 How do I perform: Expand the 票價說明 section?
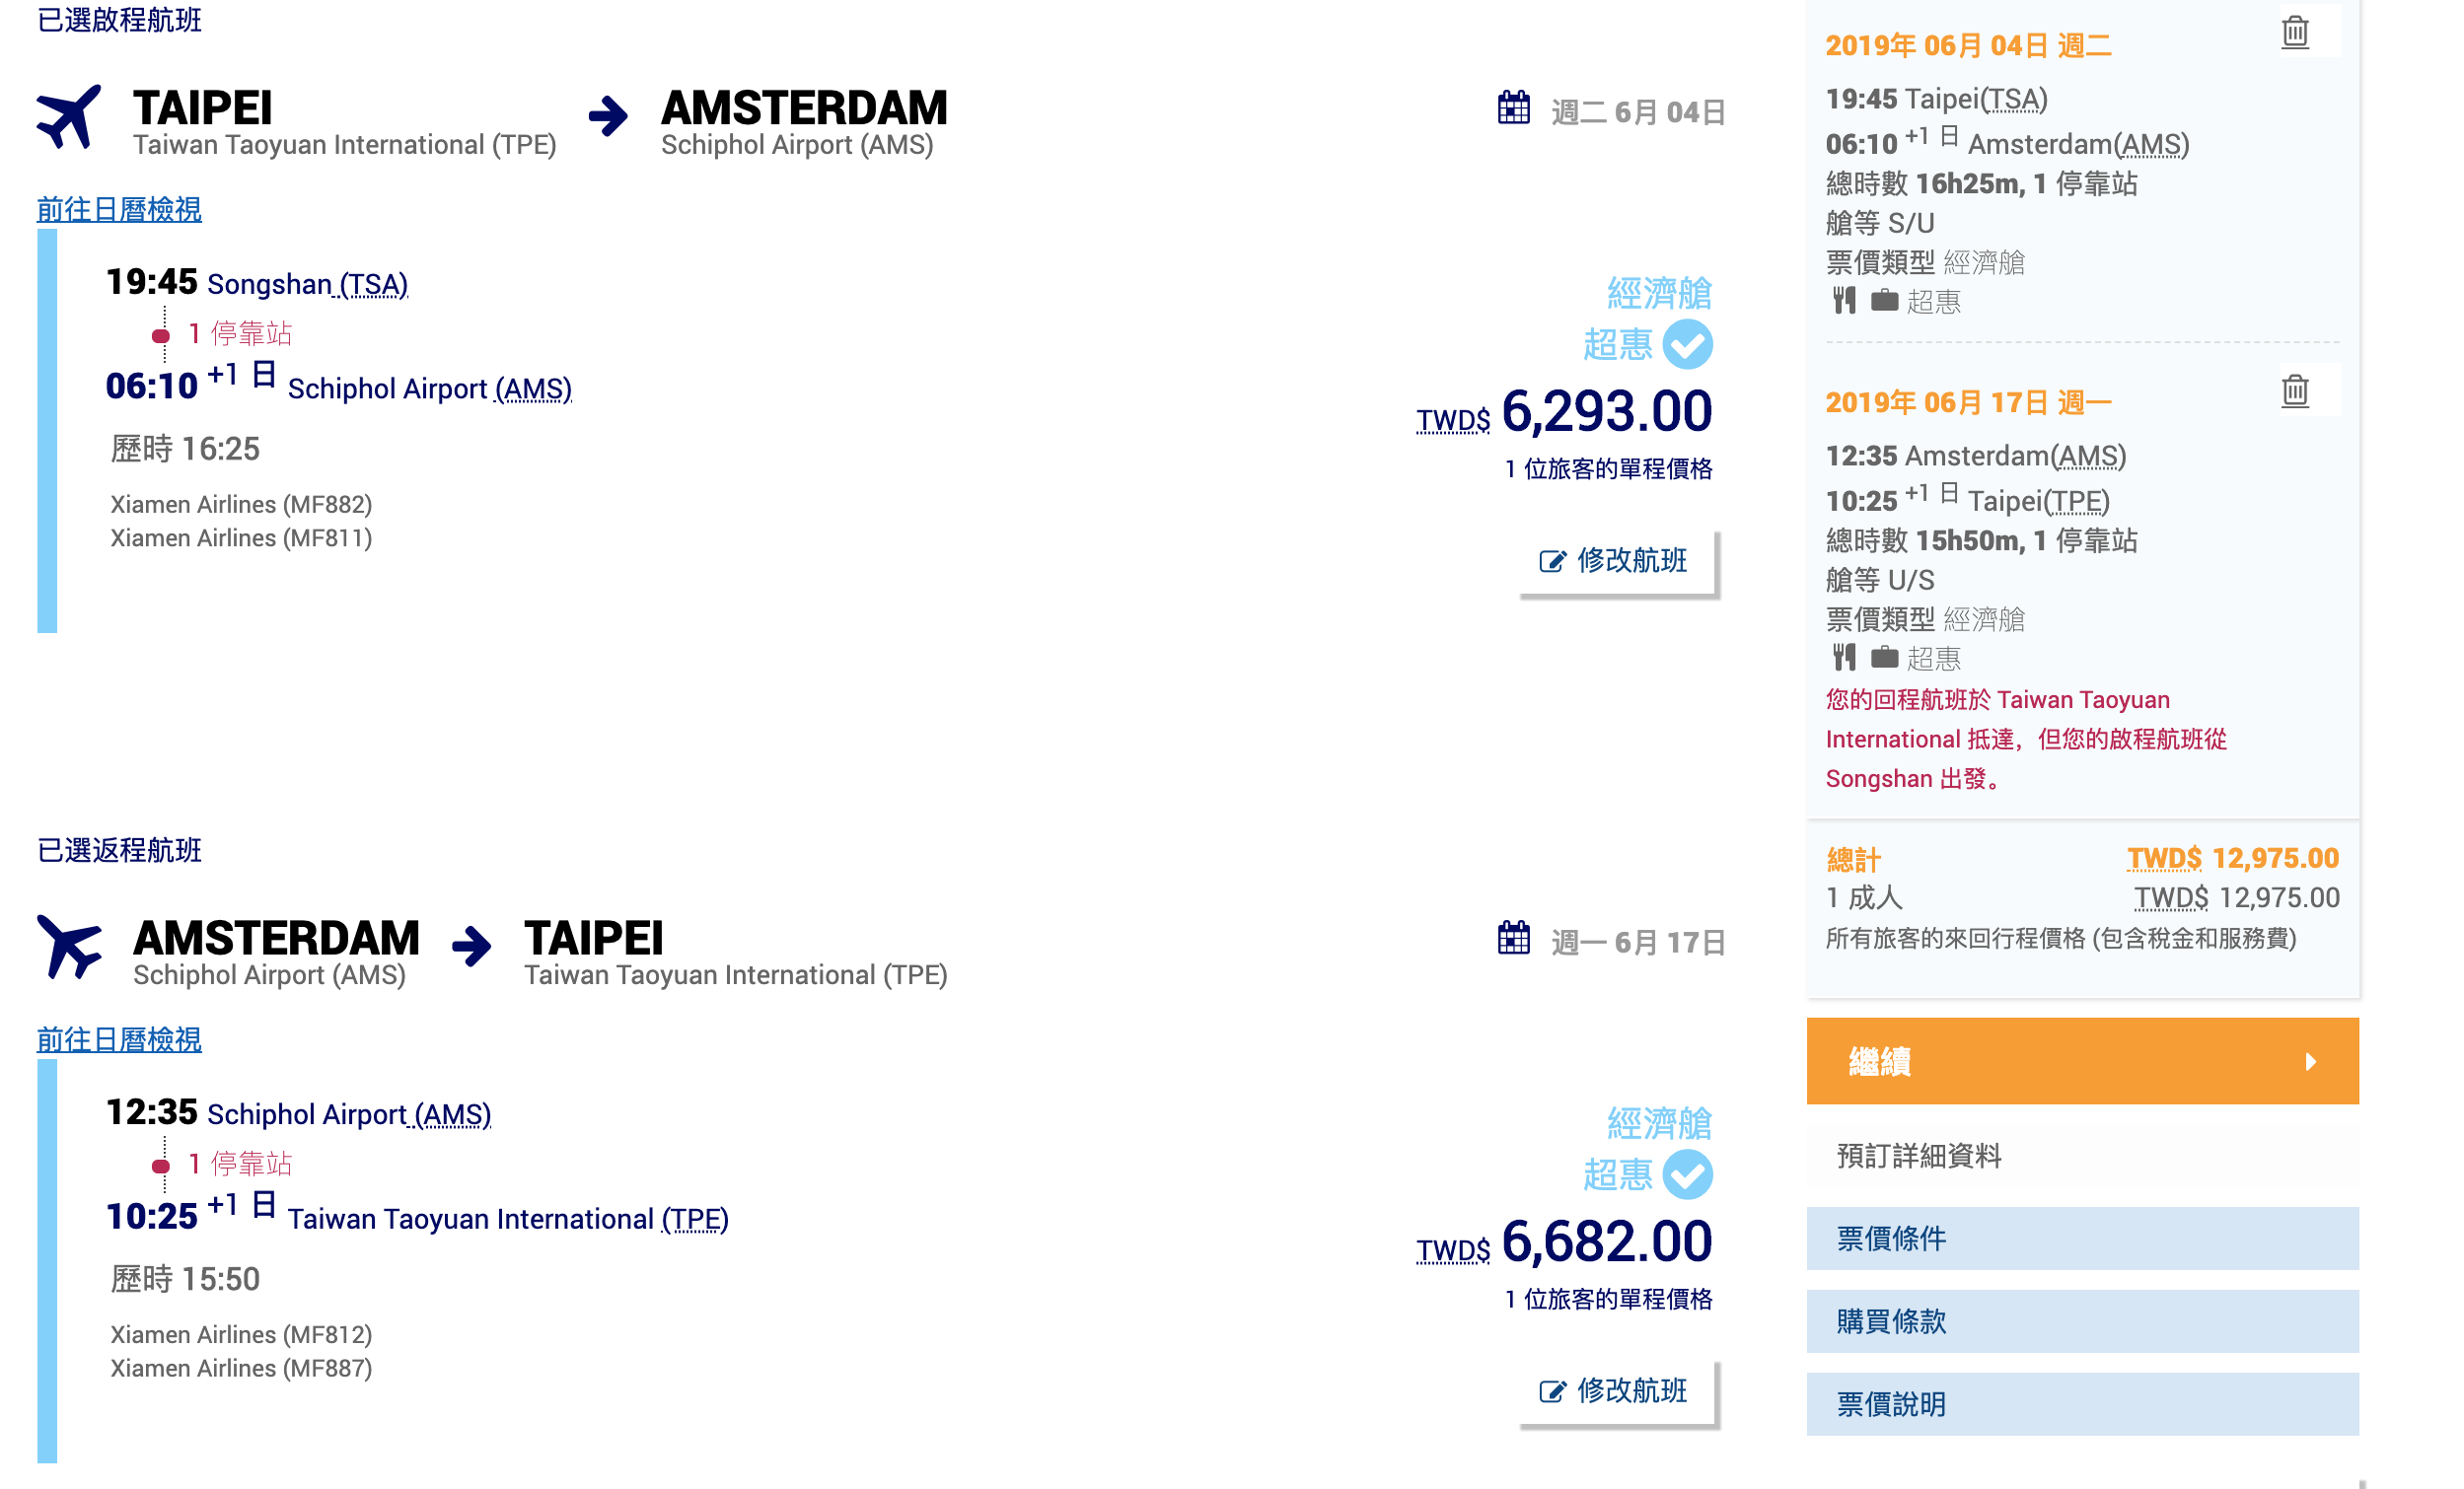click(x=2082, y=1404)
